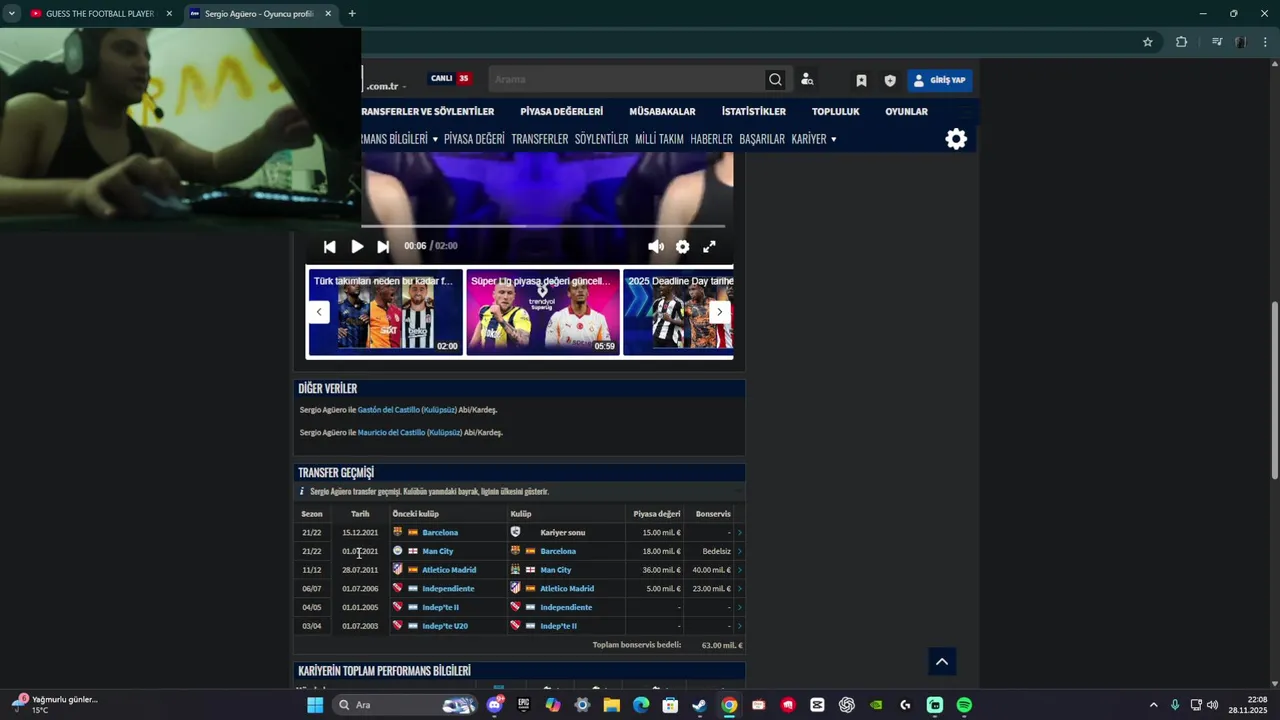Open PİYASA DEĞERLERİ menu

(x=561, y=112)
